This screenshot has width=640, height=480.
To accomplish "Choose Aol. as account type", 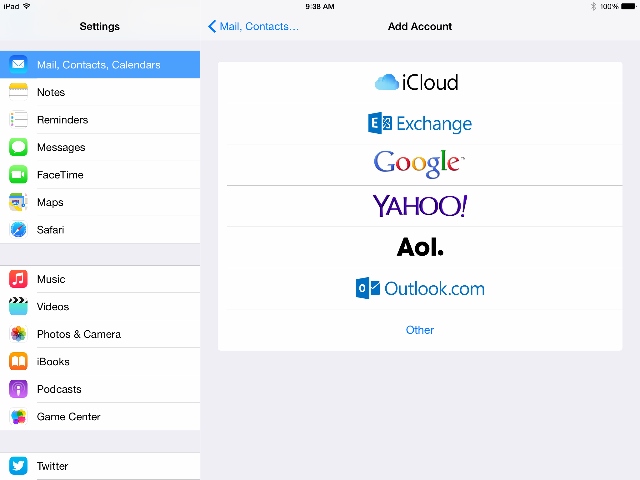I will 420,247.
